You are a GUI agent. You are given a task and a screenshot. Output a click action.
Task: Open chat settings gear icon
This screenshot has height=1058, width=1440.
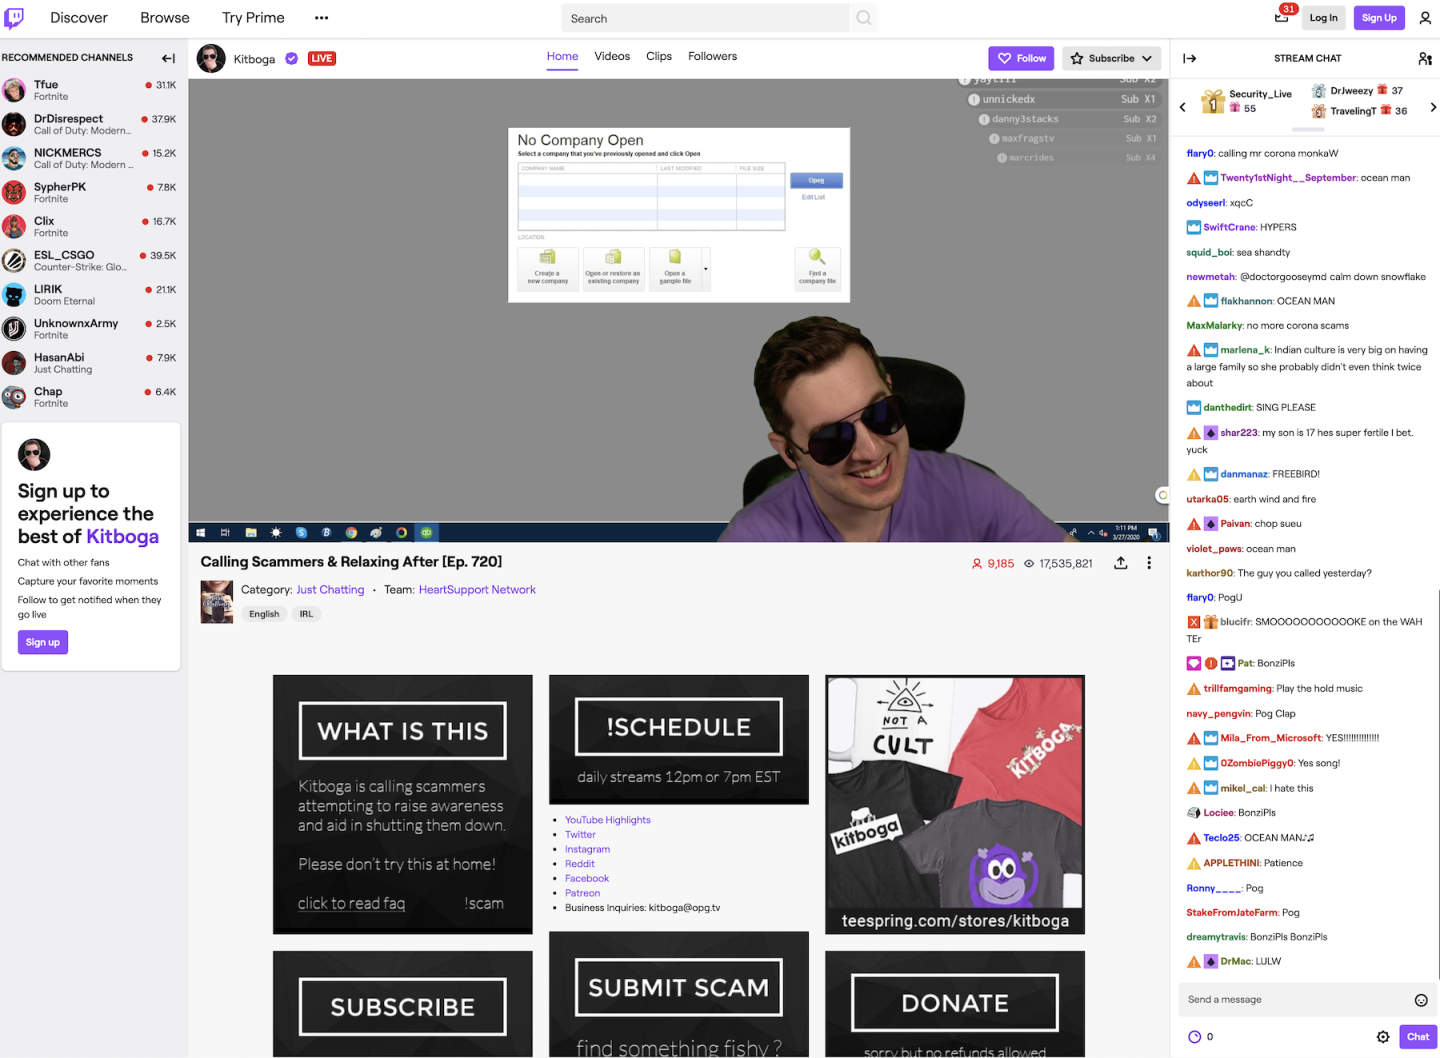tap(1383, 1037)
